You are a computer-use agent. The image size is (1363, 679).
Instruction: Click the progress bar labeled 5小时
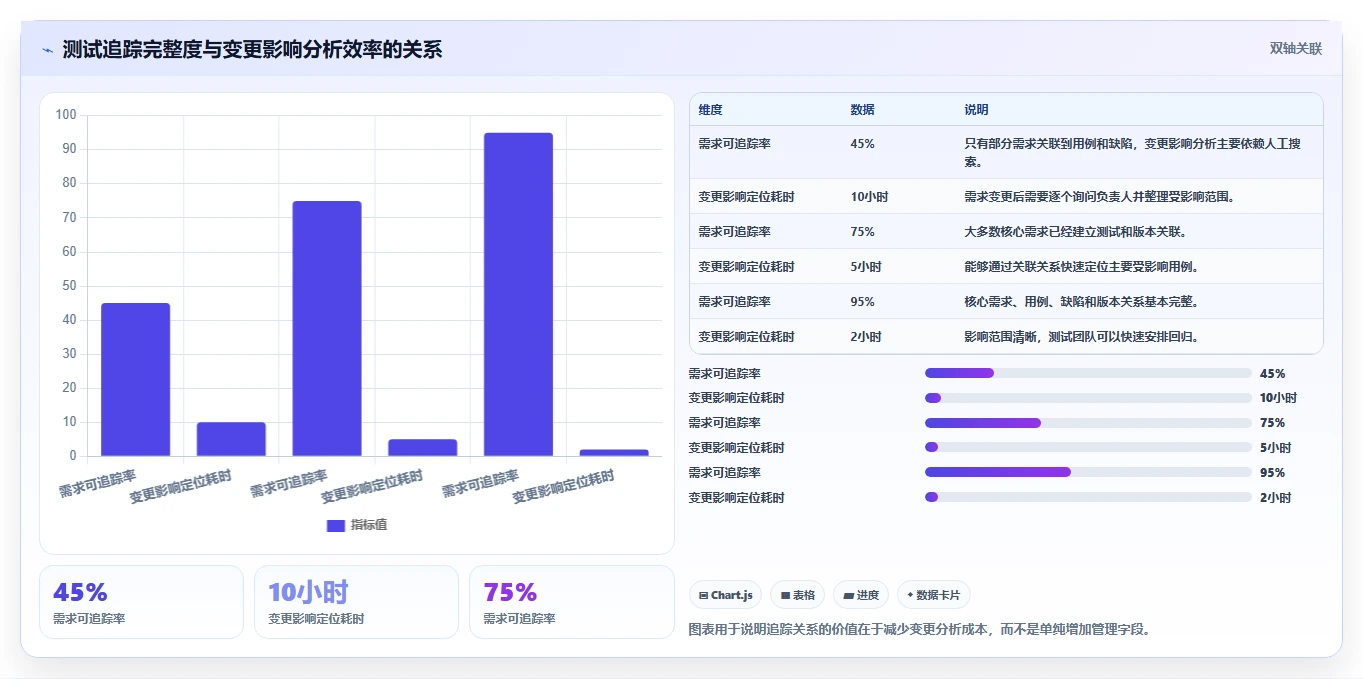[x=1088, y=447]
